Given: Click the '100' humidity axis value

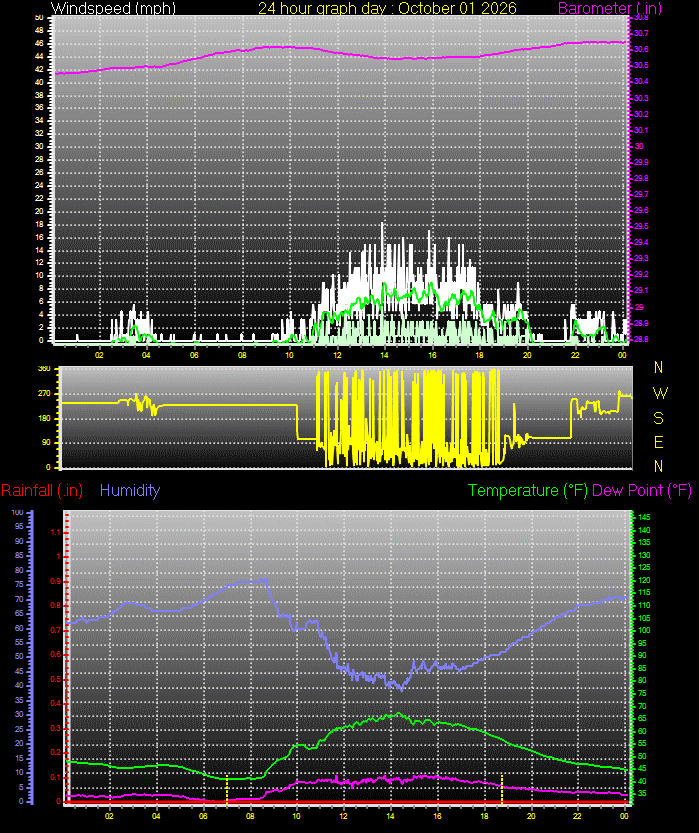Looking at the screenshot, I should pos(18,512).
